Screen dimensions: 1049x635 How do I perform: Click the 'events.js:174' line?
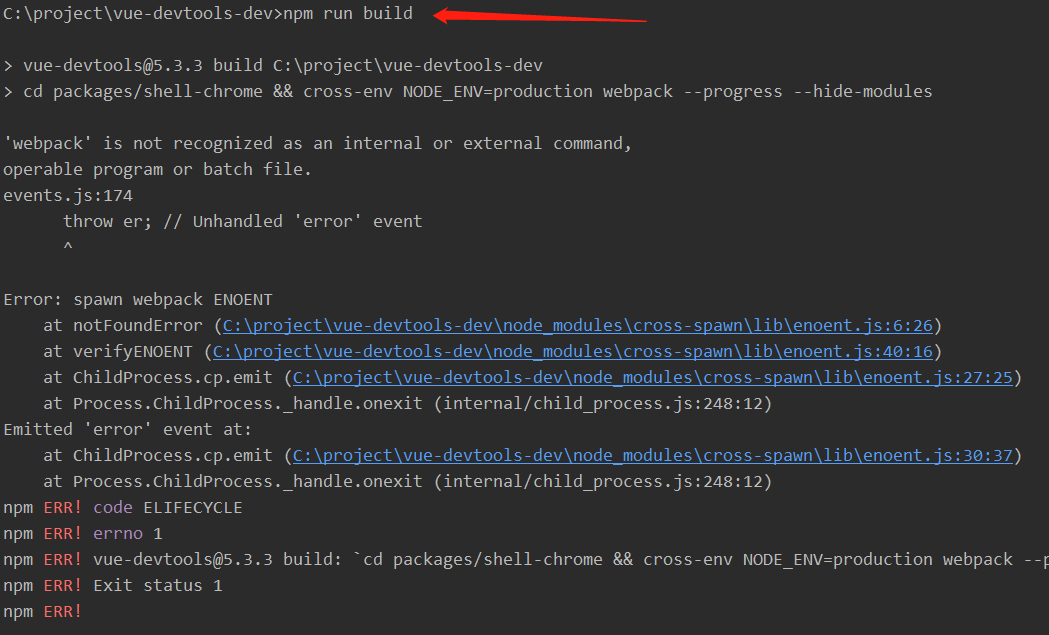(68, 196)
